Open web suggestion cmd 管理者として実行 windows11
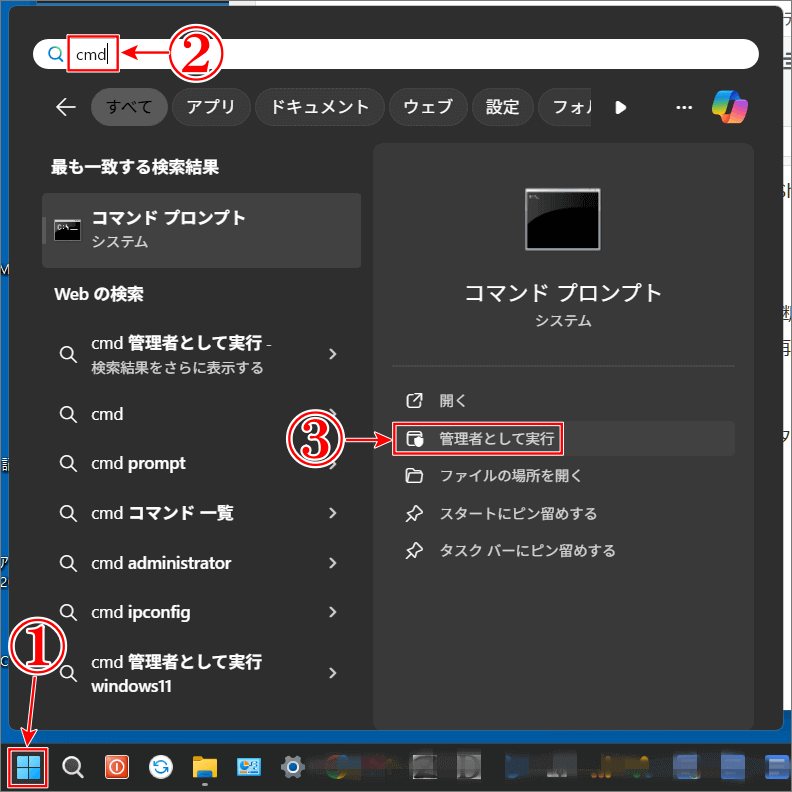 pyautogui.click(x=202, y=673)
